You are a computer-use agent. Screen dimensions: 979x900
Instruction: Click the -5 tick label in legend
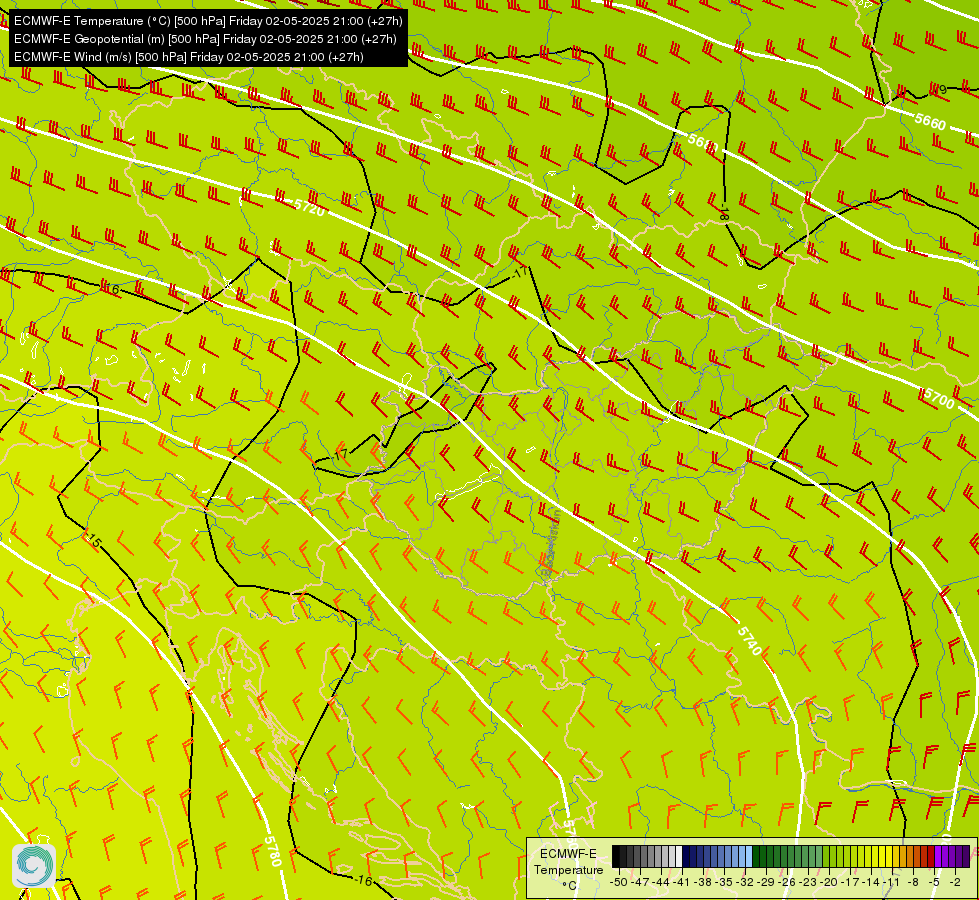(934, 882)
